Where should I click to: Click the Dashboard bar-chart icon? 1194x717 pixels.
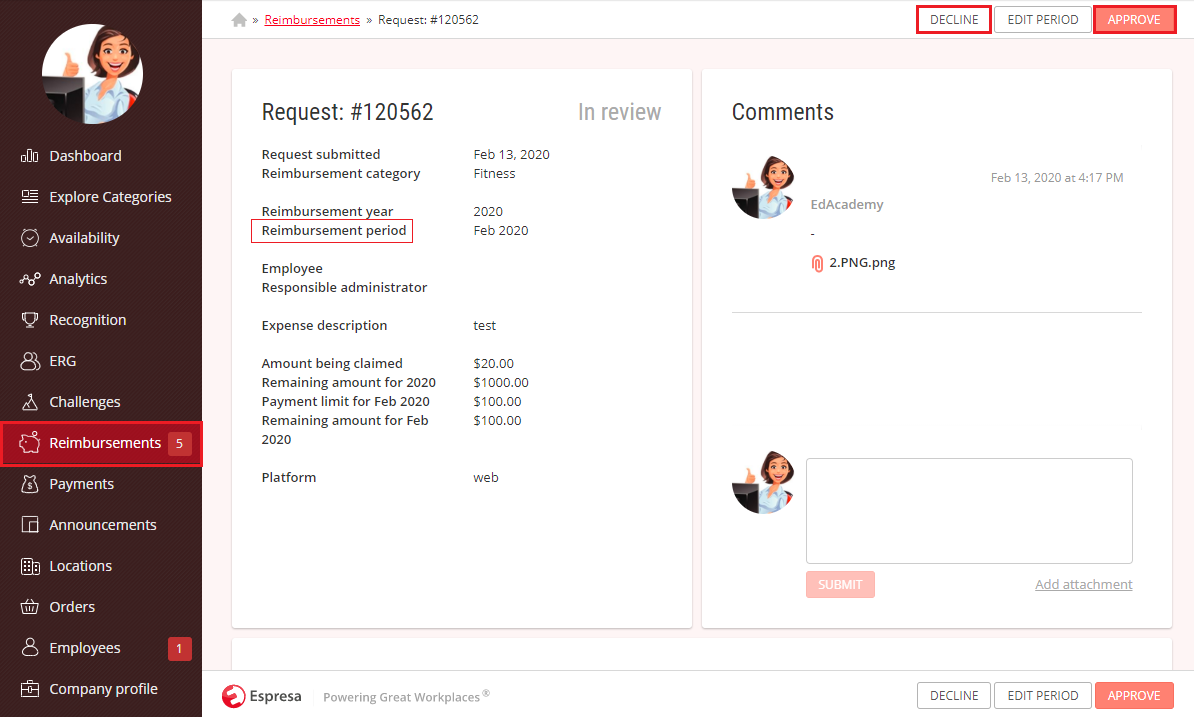(x=30, y=156)
